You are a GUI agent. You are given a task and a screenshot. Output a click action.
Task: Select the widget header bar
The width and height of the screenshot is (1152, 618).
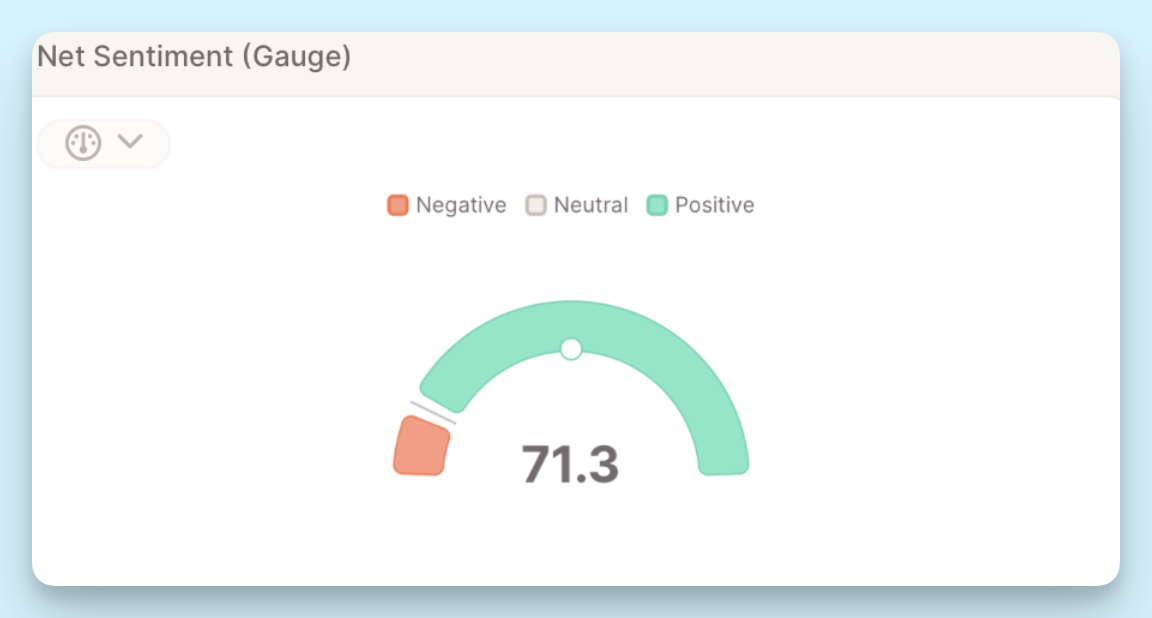[x=576, y=62]
